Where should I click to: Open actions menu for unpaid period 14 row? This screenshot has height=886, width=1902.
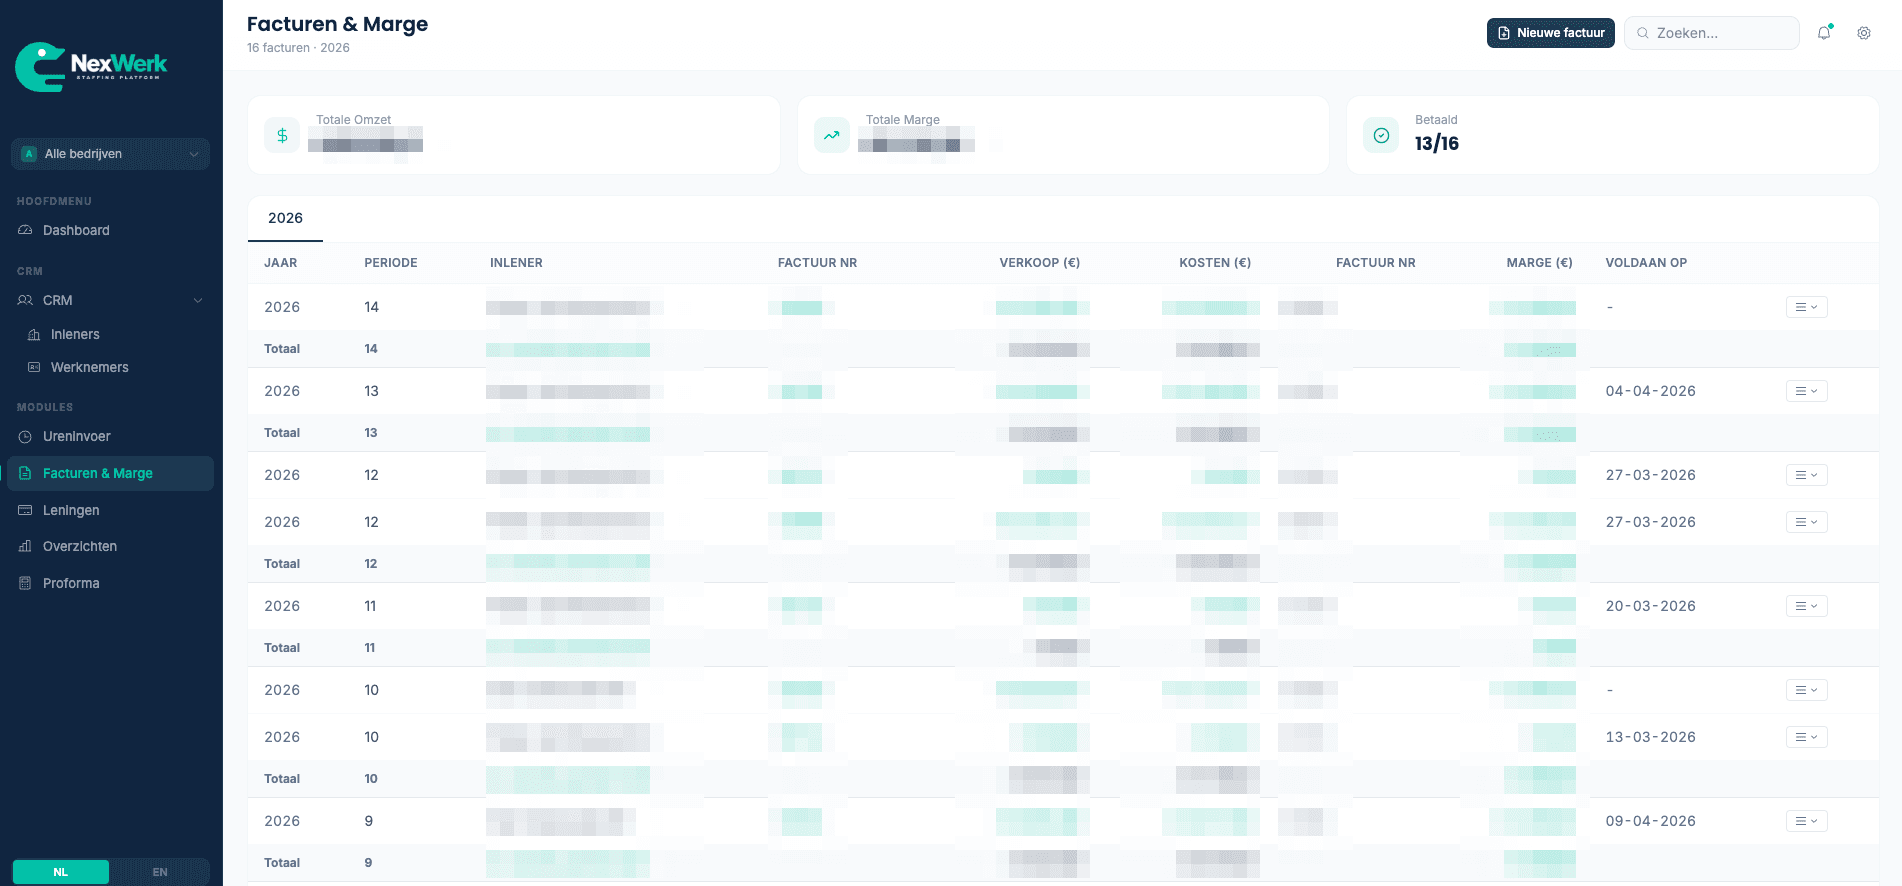click(x=1806, y=307)
